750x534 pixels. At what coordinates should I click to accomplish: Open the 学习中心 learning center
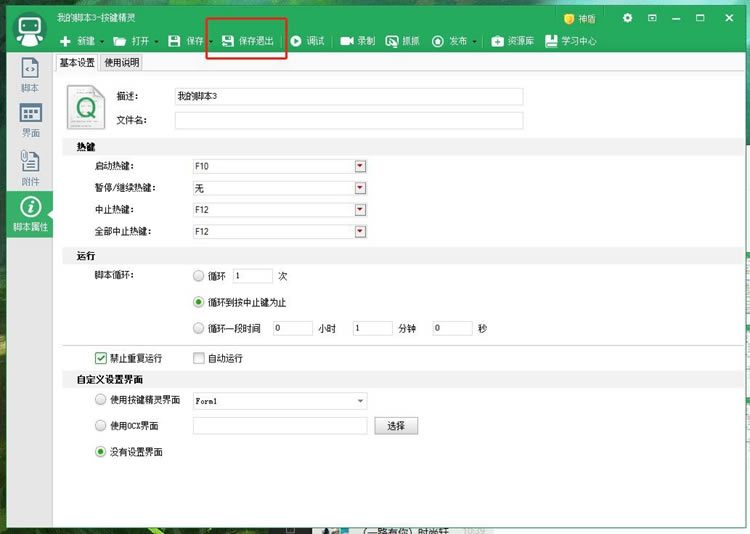pyautogui.click(x=551, y=41)
